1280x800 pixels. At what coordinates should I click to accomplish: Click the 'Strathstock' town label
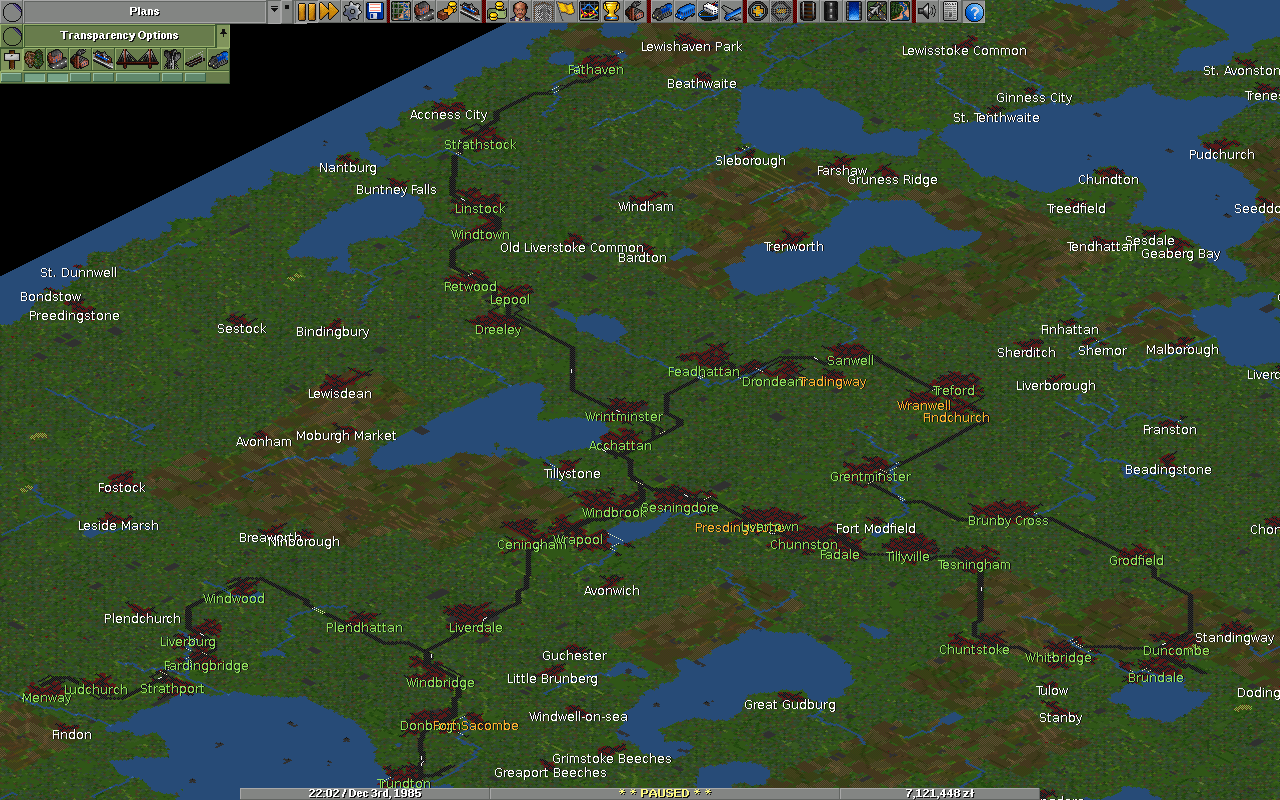pyautogui.click(x=480, y=145)
